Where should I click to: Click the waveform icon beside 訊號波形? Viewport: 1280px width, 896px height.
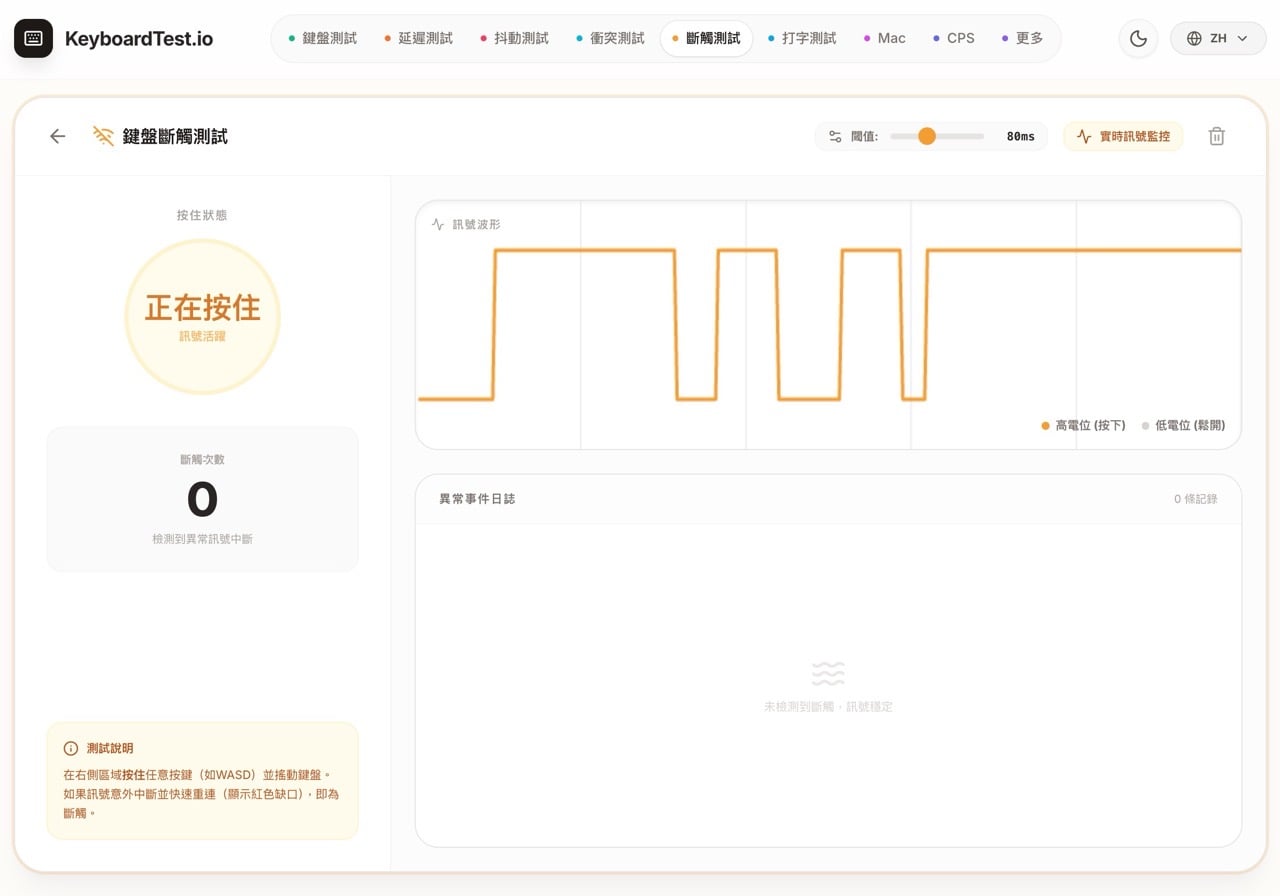[x=435, y=224]
